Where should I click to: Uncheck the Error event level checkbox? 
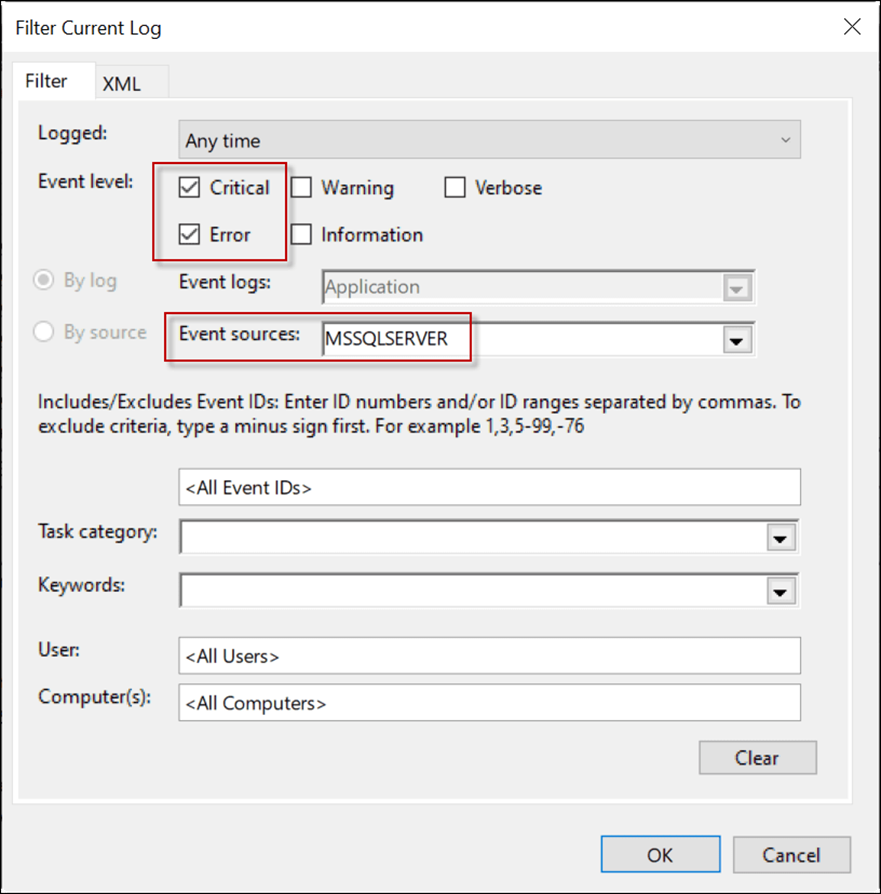tap(189, 235)
